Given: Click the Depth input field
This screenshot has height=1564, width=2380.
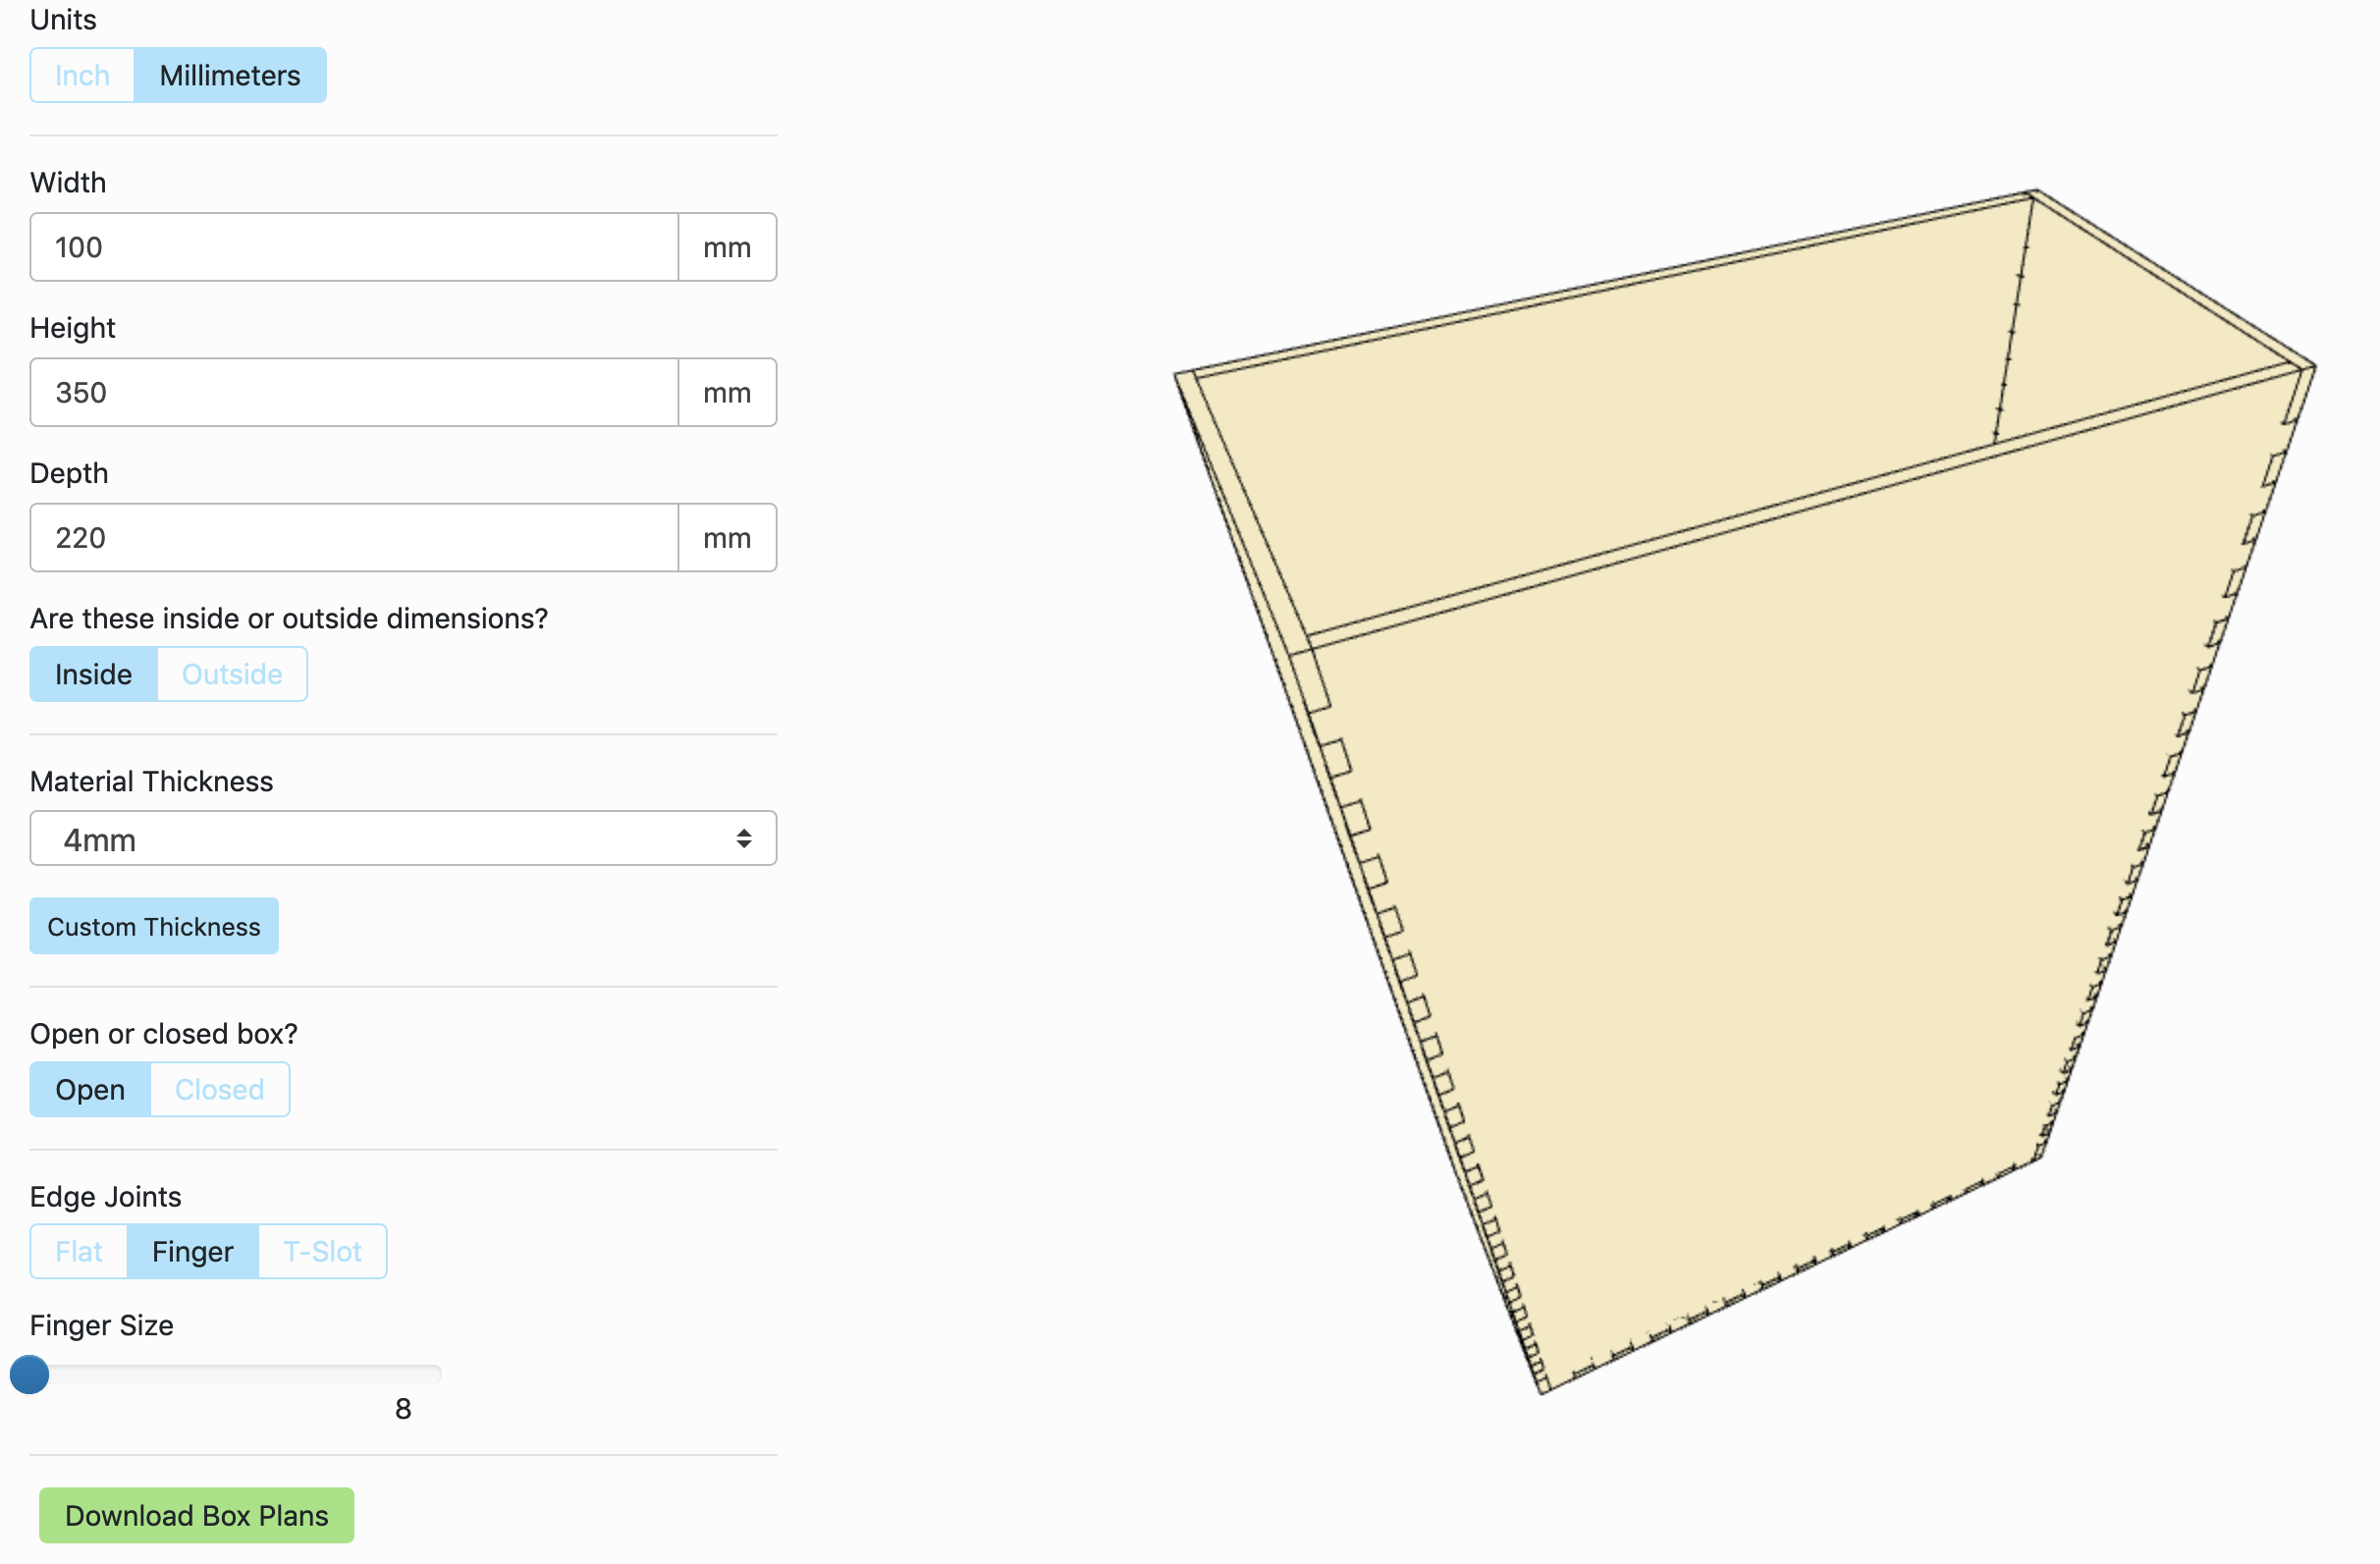Looking at the screenshot, I should pyautogui.click(x=354, y=538).
